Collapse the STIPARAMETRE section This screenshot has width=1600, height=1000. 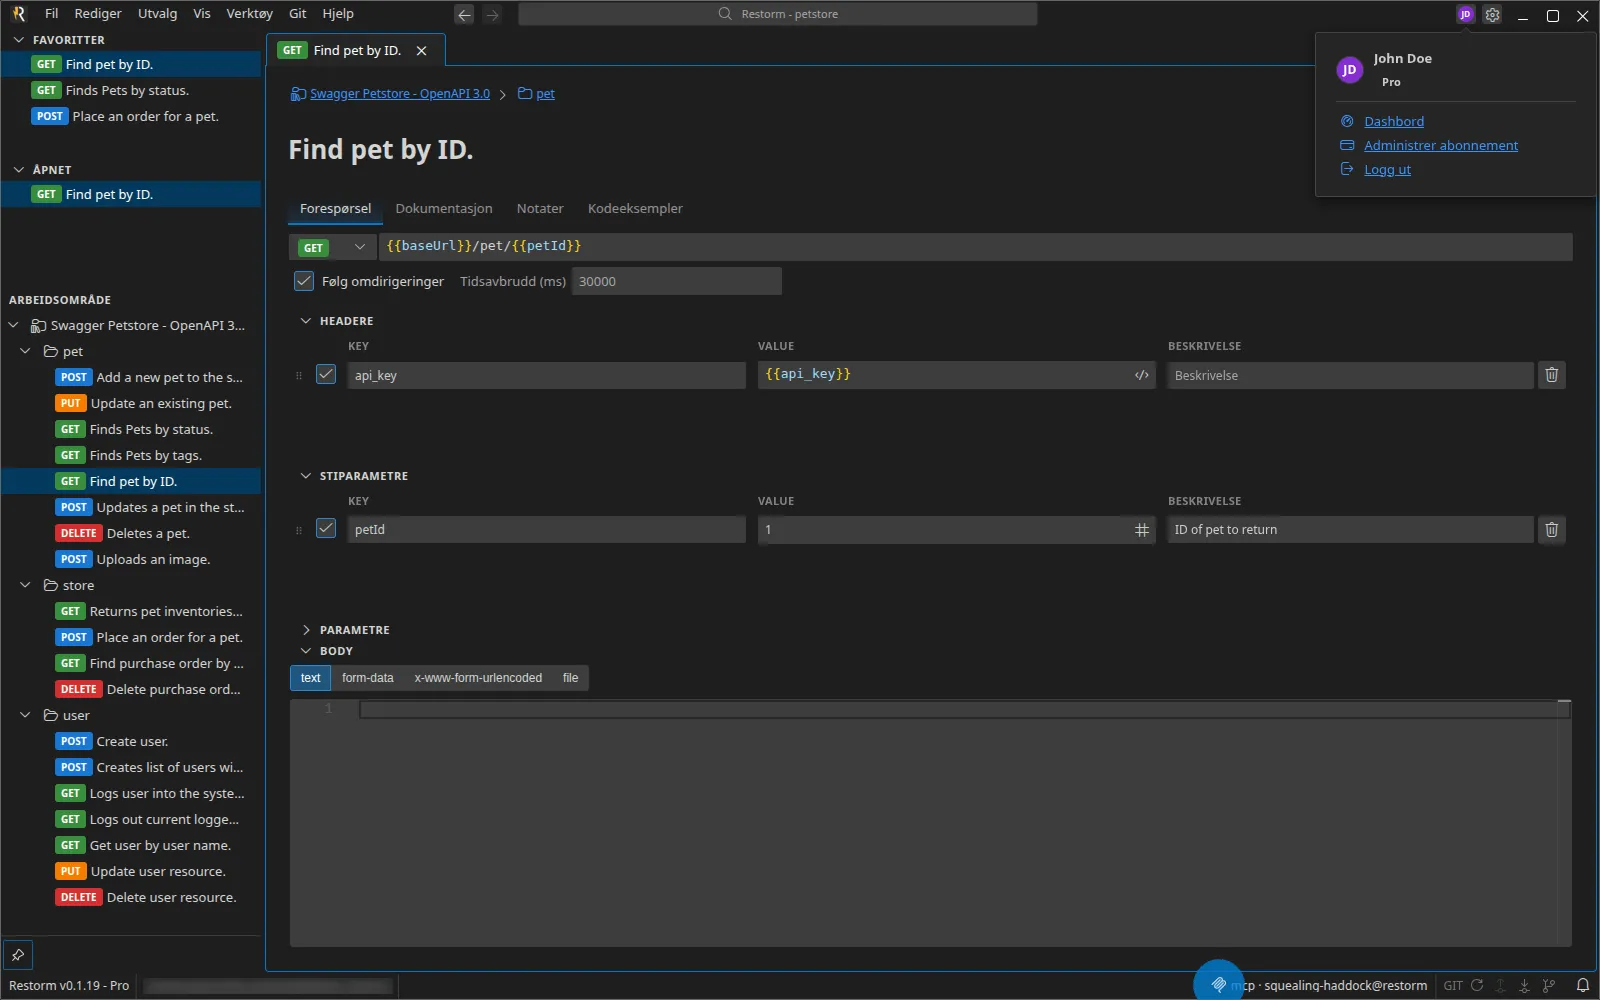(x=306, y=476)
